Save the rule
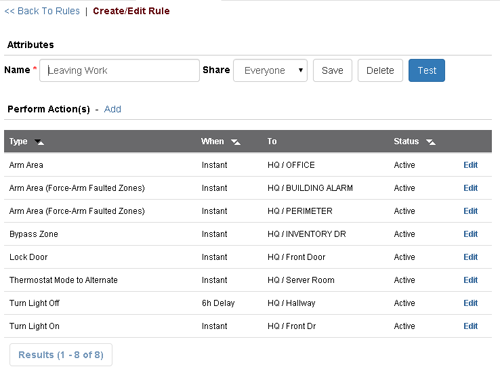 332,70
